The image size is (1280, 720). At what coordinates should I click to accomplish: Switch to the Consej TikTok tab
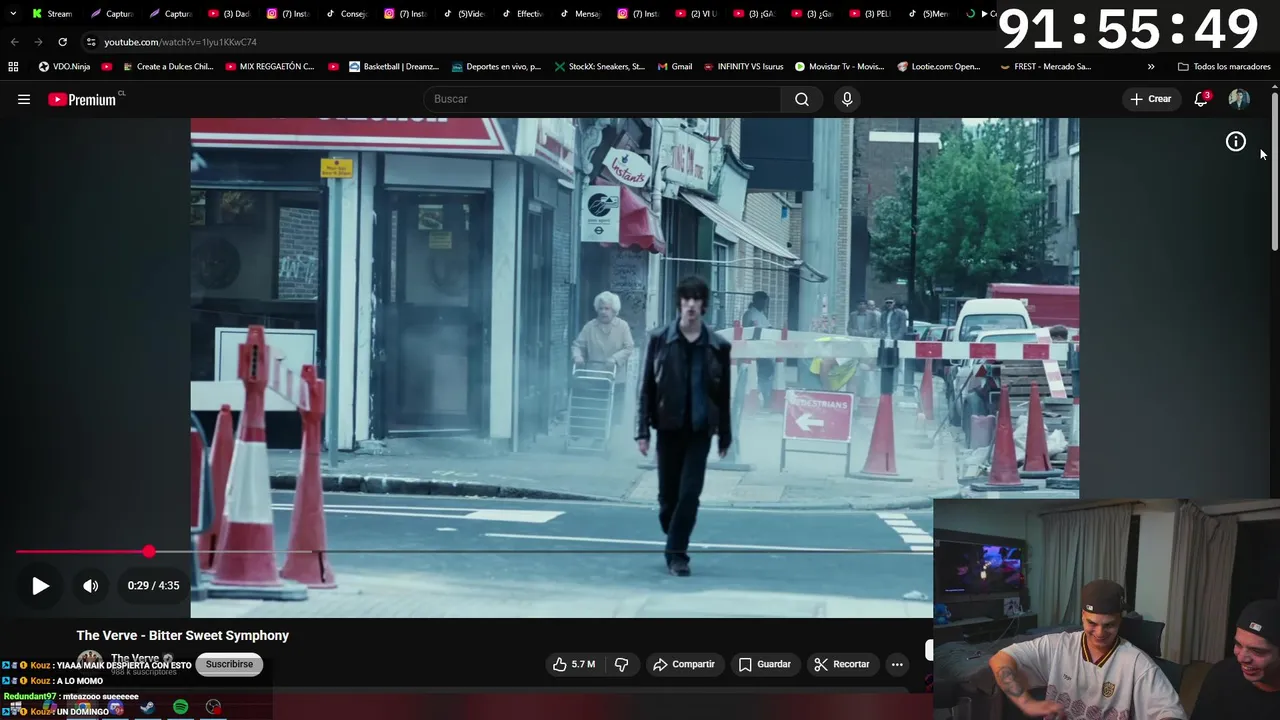point(345,14)
